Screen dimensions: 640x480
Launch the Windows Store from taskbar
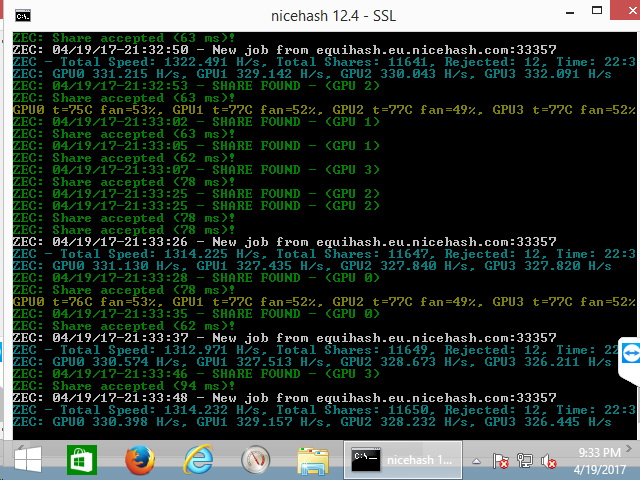(x=82, y=460)
